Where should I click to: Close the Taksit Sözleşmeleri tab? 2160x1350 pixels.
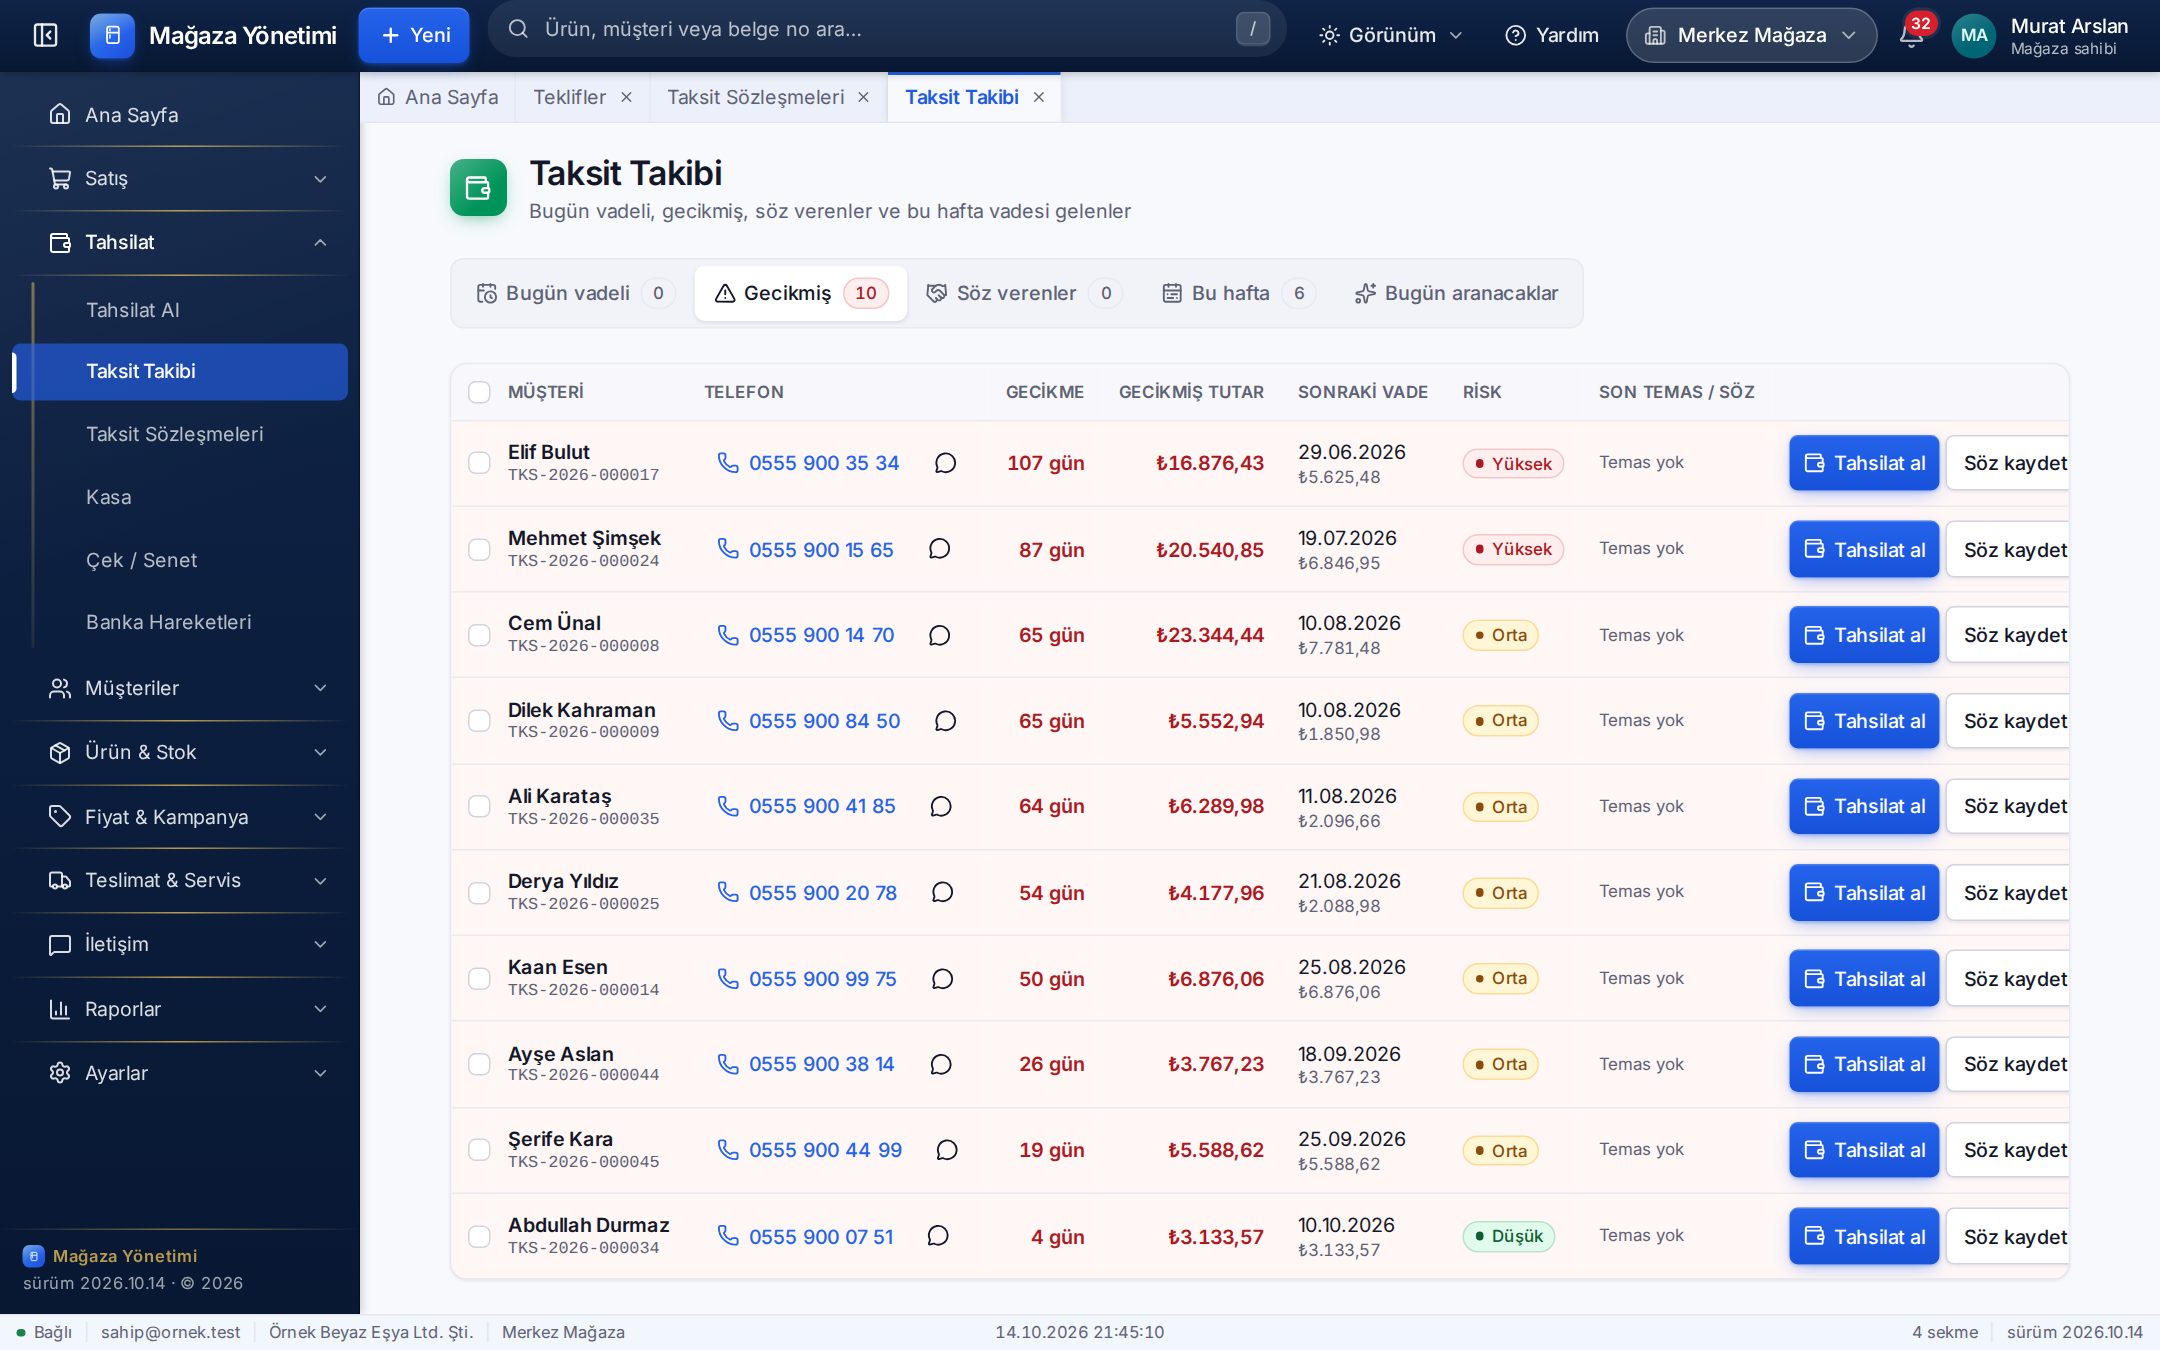click(x=863, y=97)
